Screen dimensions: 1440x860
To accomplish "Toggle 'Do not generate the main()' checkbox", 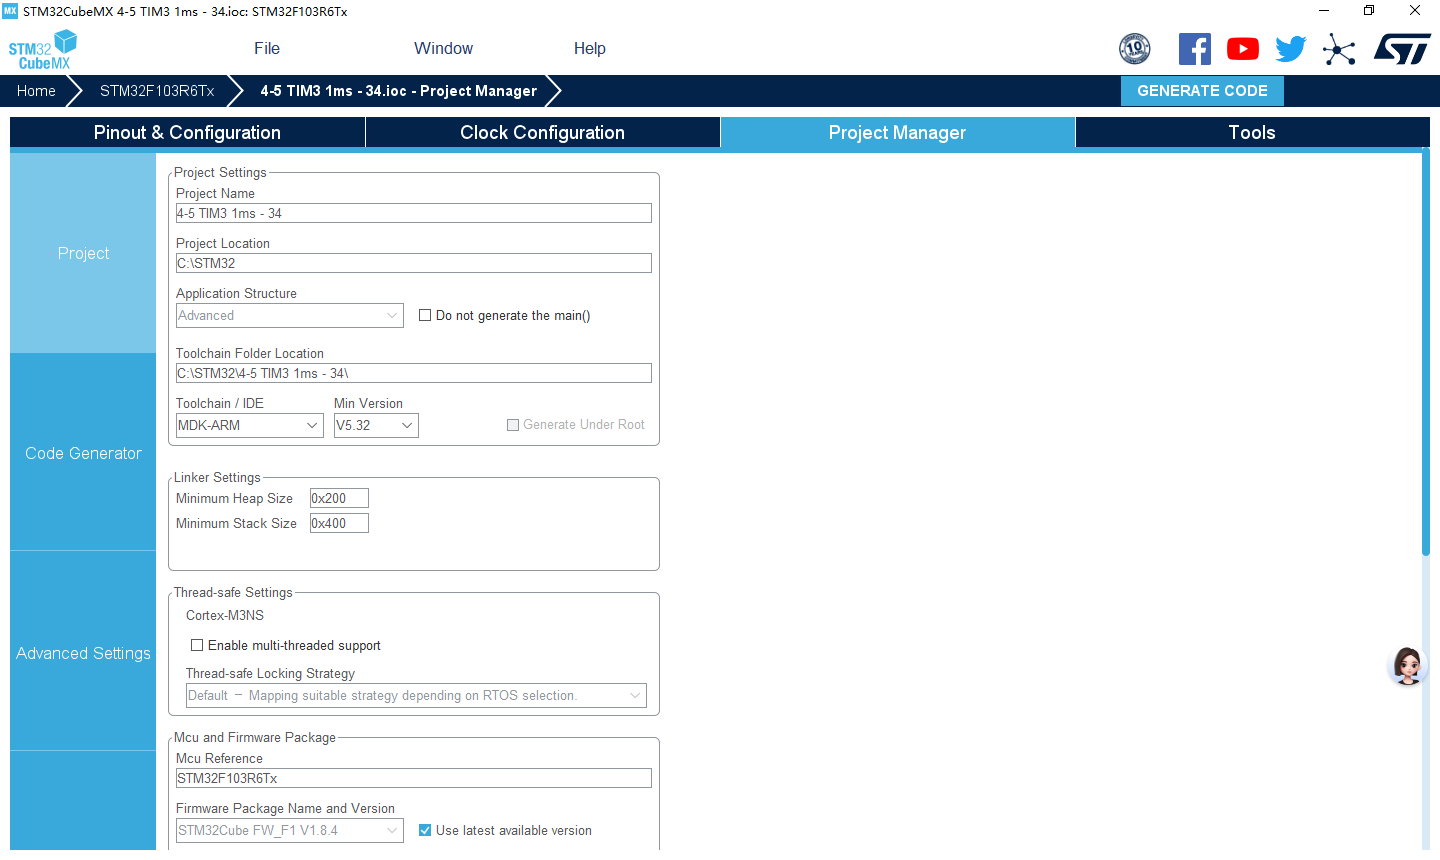I will pyautogui.click(x=425, y=315).
